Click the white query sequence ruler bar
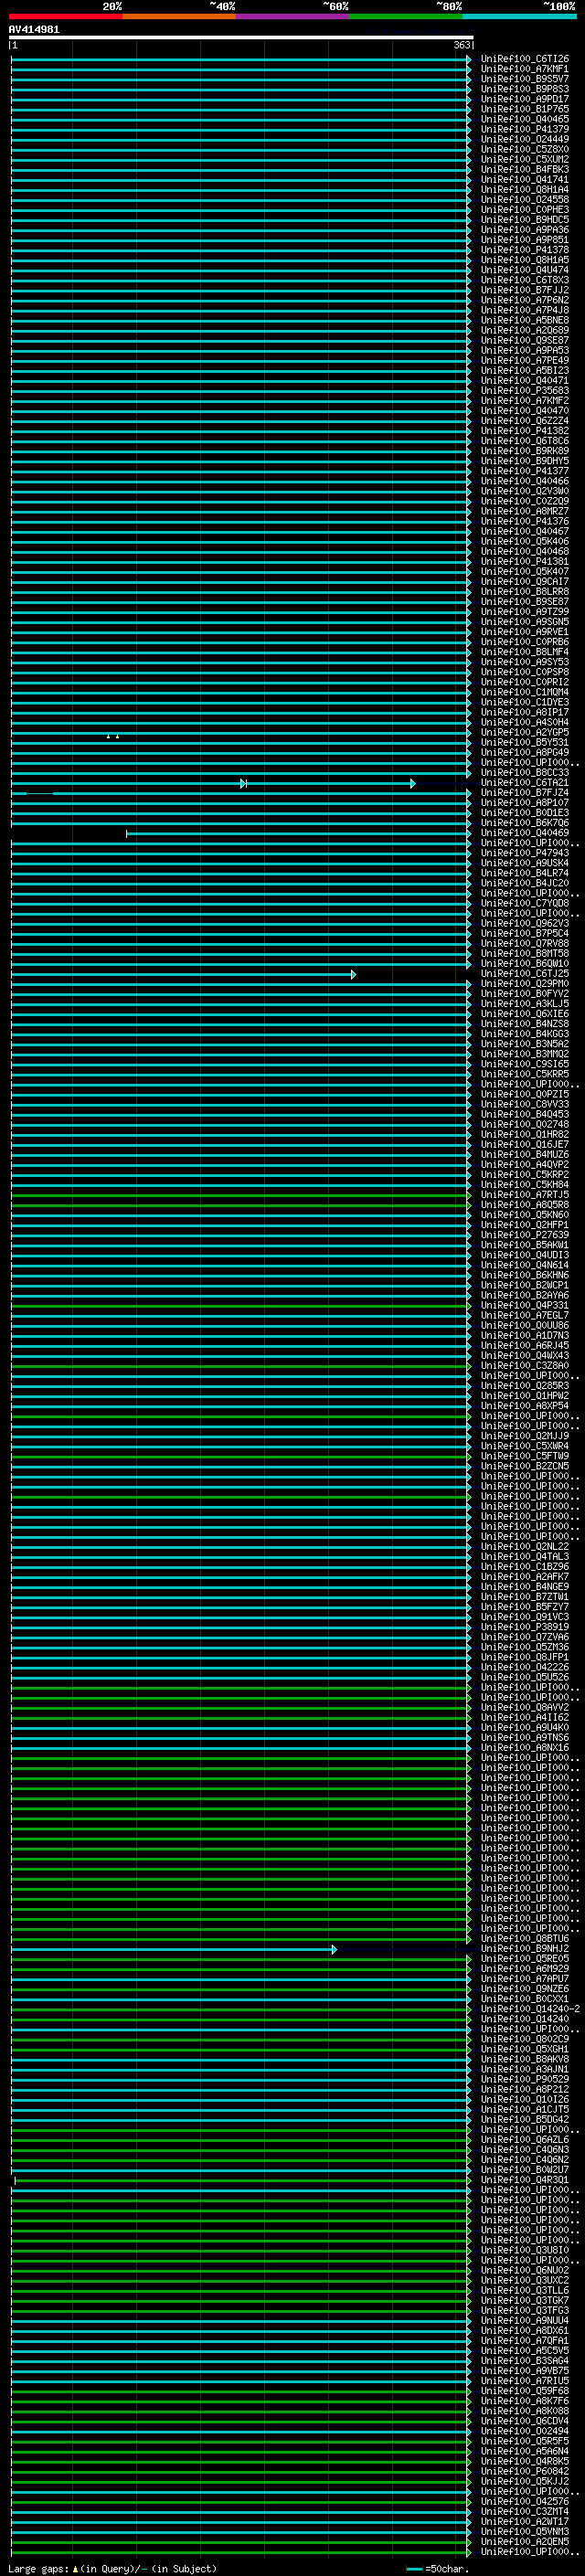Screen dimensions: 585x2576 coord(241,37)
